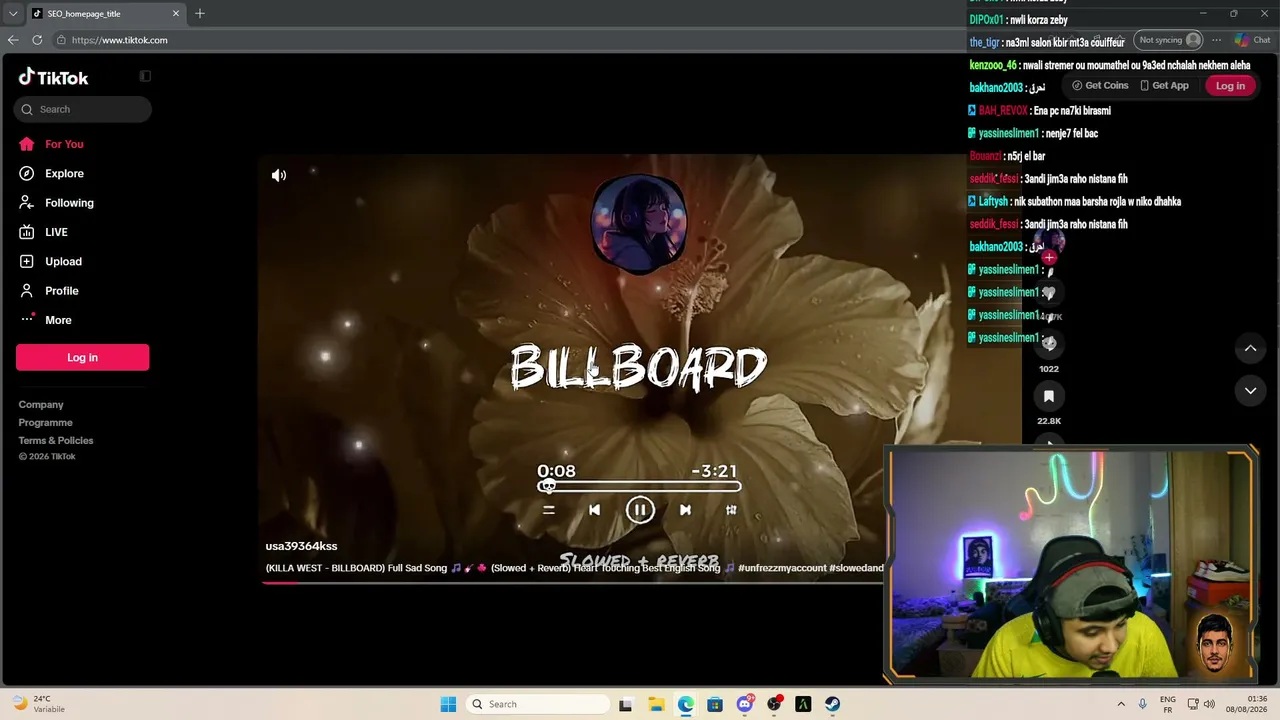1280x720 pixels.
Task: Click the browser back arrow
Action: pos(13,40)
